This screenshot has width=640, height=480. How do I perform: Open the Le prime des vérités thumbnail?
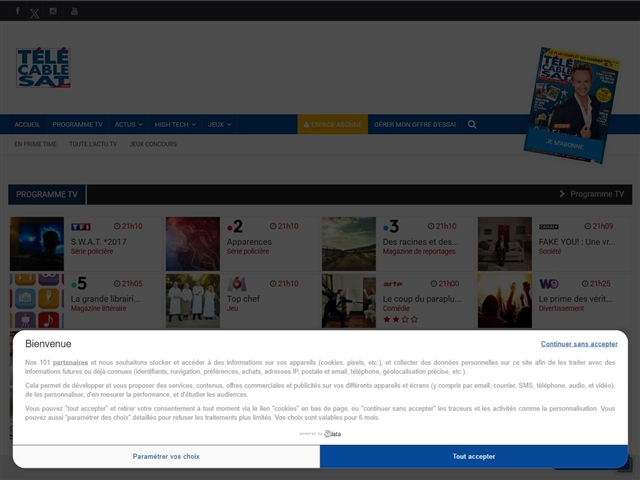[505, 301]
